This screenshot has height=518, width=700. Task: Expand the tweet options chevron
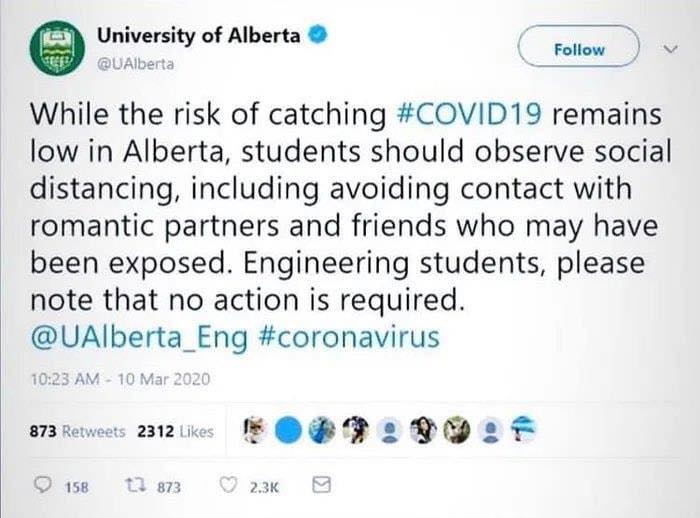pos(670,48)
